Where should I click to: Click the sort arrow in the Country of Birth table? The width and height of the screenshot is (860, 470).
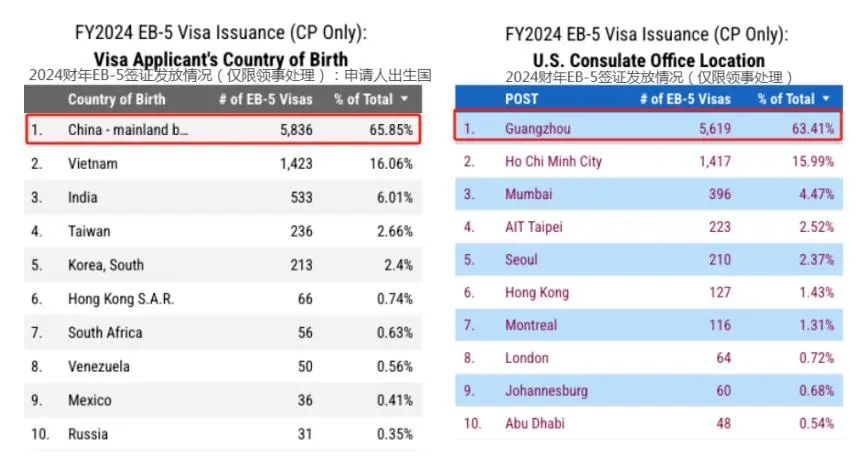pyautogui.click(x=404, y=99)
